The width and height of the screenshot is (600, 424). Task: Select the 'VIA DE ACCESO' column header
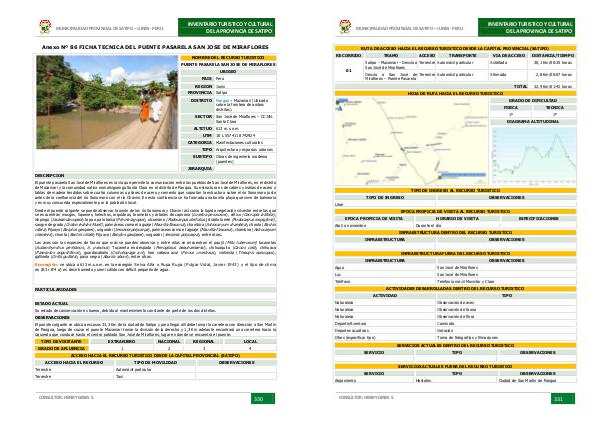pyautogui.click(x=509, y=55)
